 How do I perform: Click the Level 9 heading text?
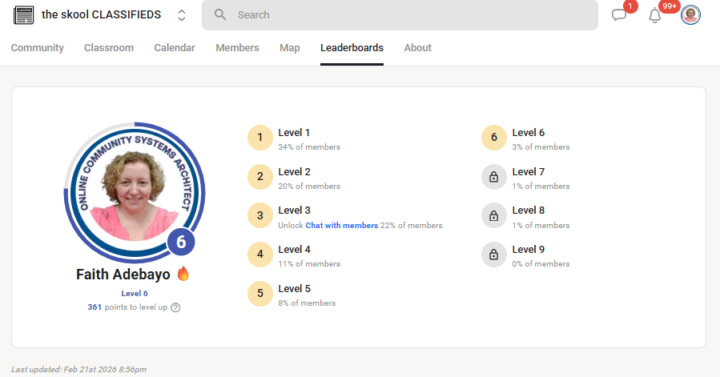tap(529, 249)
